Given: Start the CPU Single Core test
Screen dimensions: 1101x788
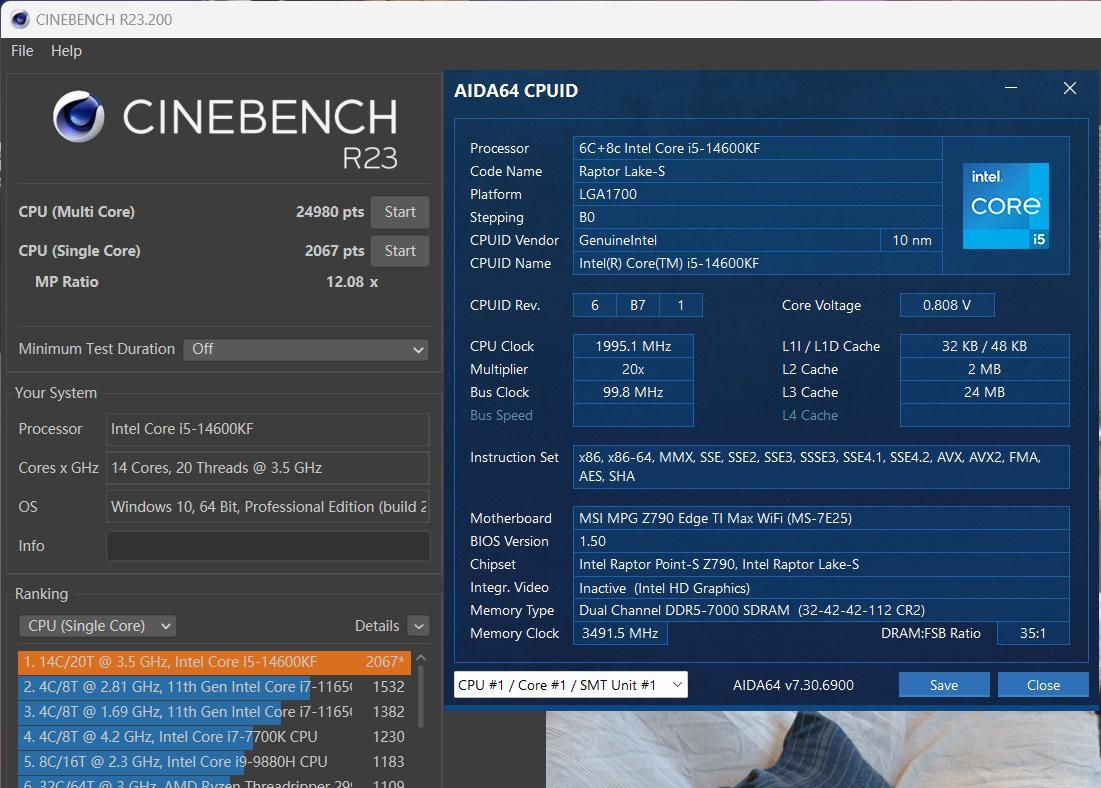Looking at the screenshot, I should tap(399, 251).
